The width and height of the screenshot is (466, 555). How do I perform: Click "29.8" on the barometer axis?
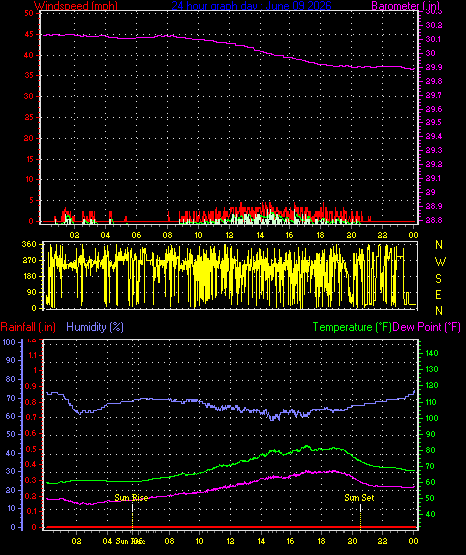434,81
